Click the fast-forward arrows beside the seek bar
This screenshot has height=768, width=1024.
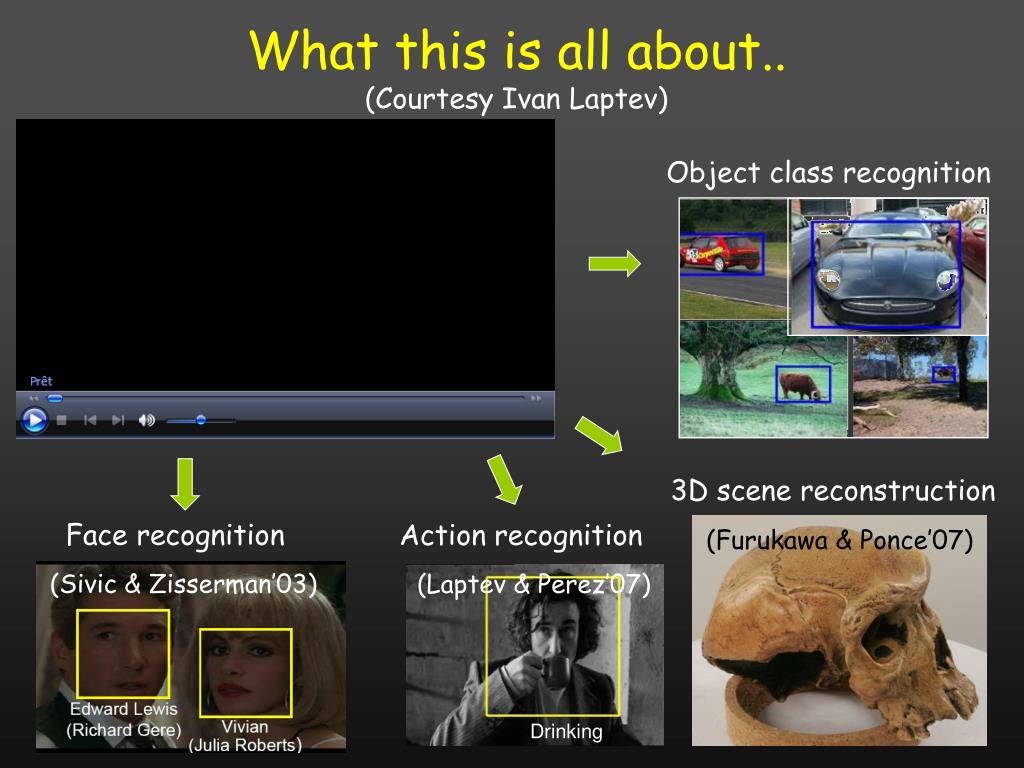point(536,398)
